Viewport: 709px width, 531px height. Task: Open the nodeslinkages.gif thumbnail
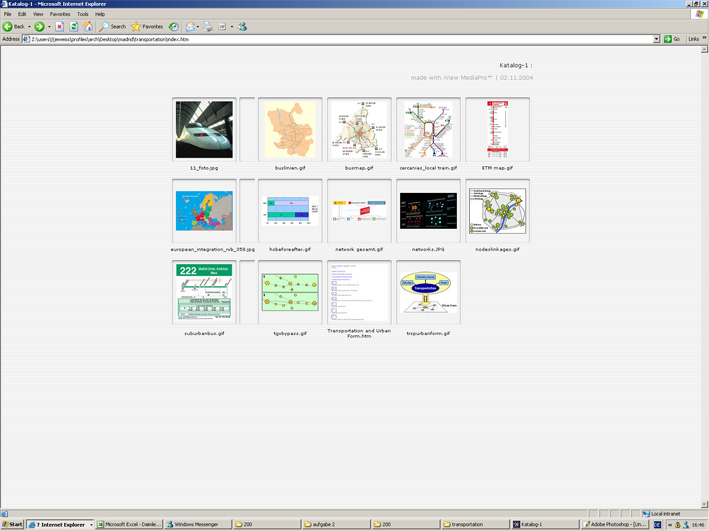[497, 211]
